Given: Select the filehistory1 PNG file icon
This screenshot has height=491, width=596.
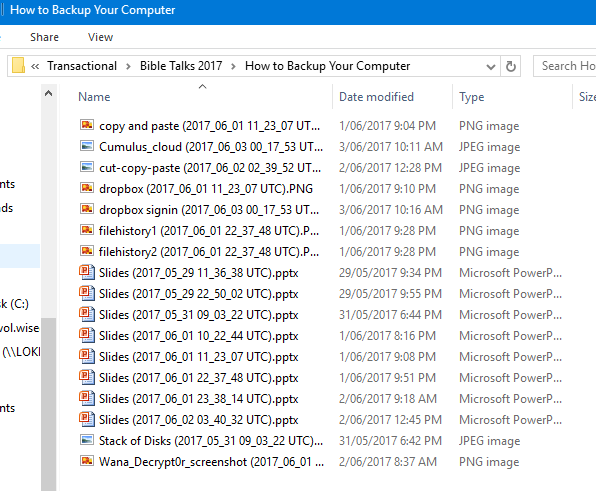Looking at the screenshot, I should point(87,230).
